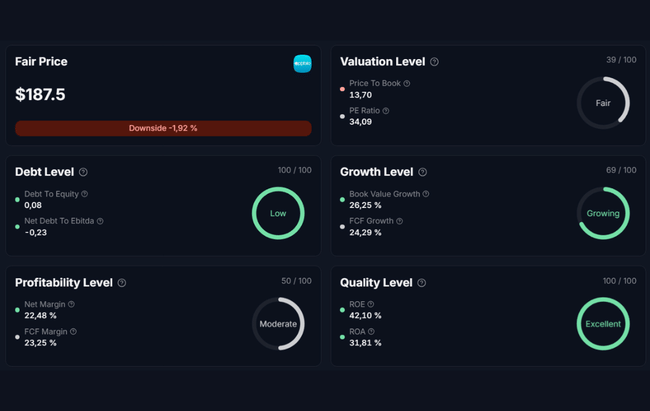Screen dimensions: 650x411
Task: Click info icon beside Debt To Equity
Action: 84,194
